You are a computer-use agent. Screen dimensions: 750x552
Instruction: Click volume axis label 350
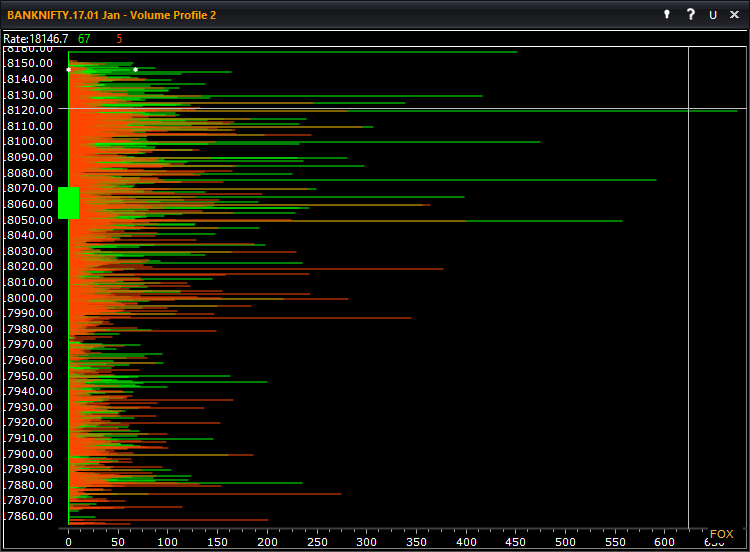click(x=416, y=542)
